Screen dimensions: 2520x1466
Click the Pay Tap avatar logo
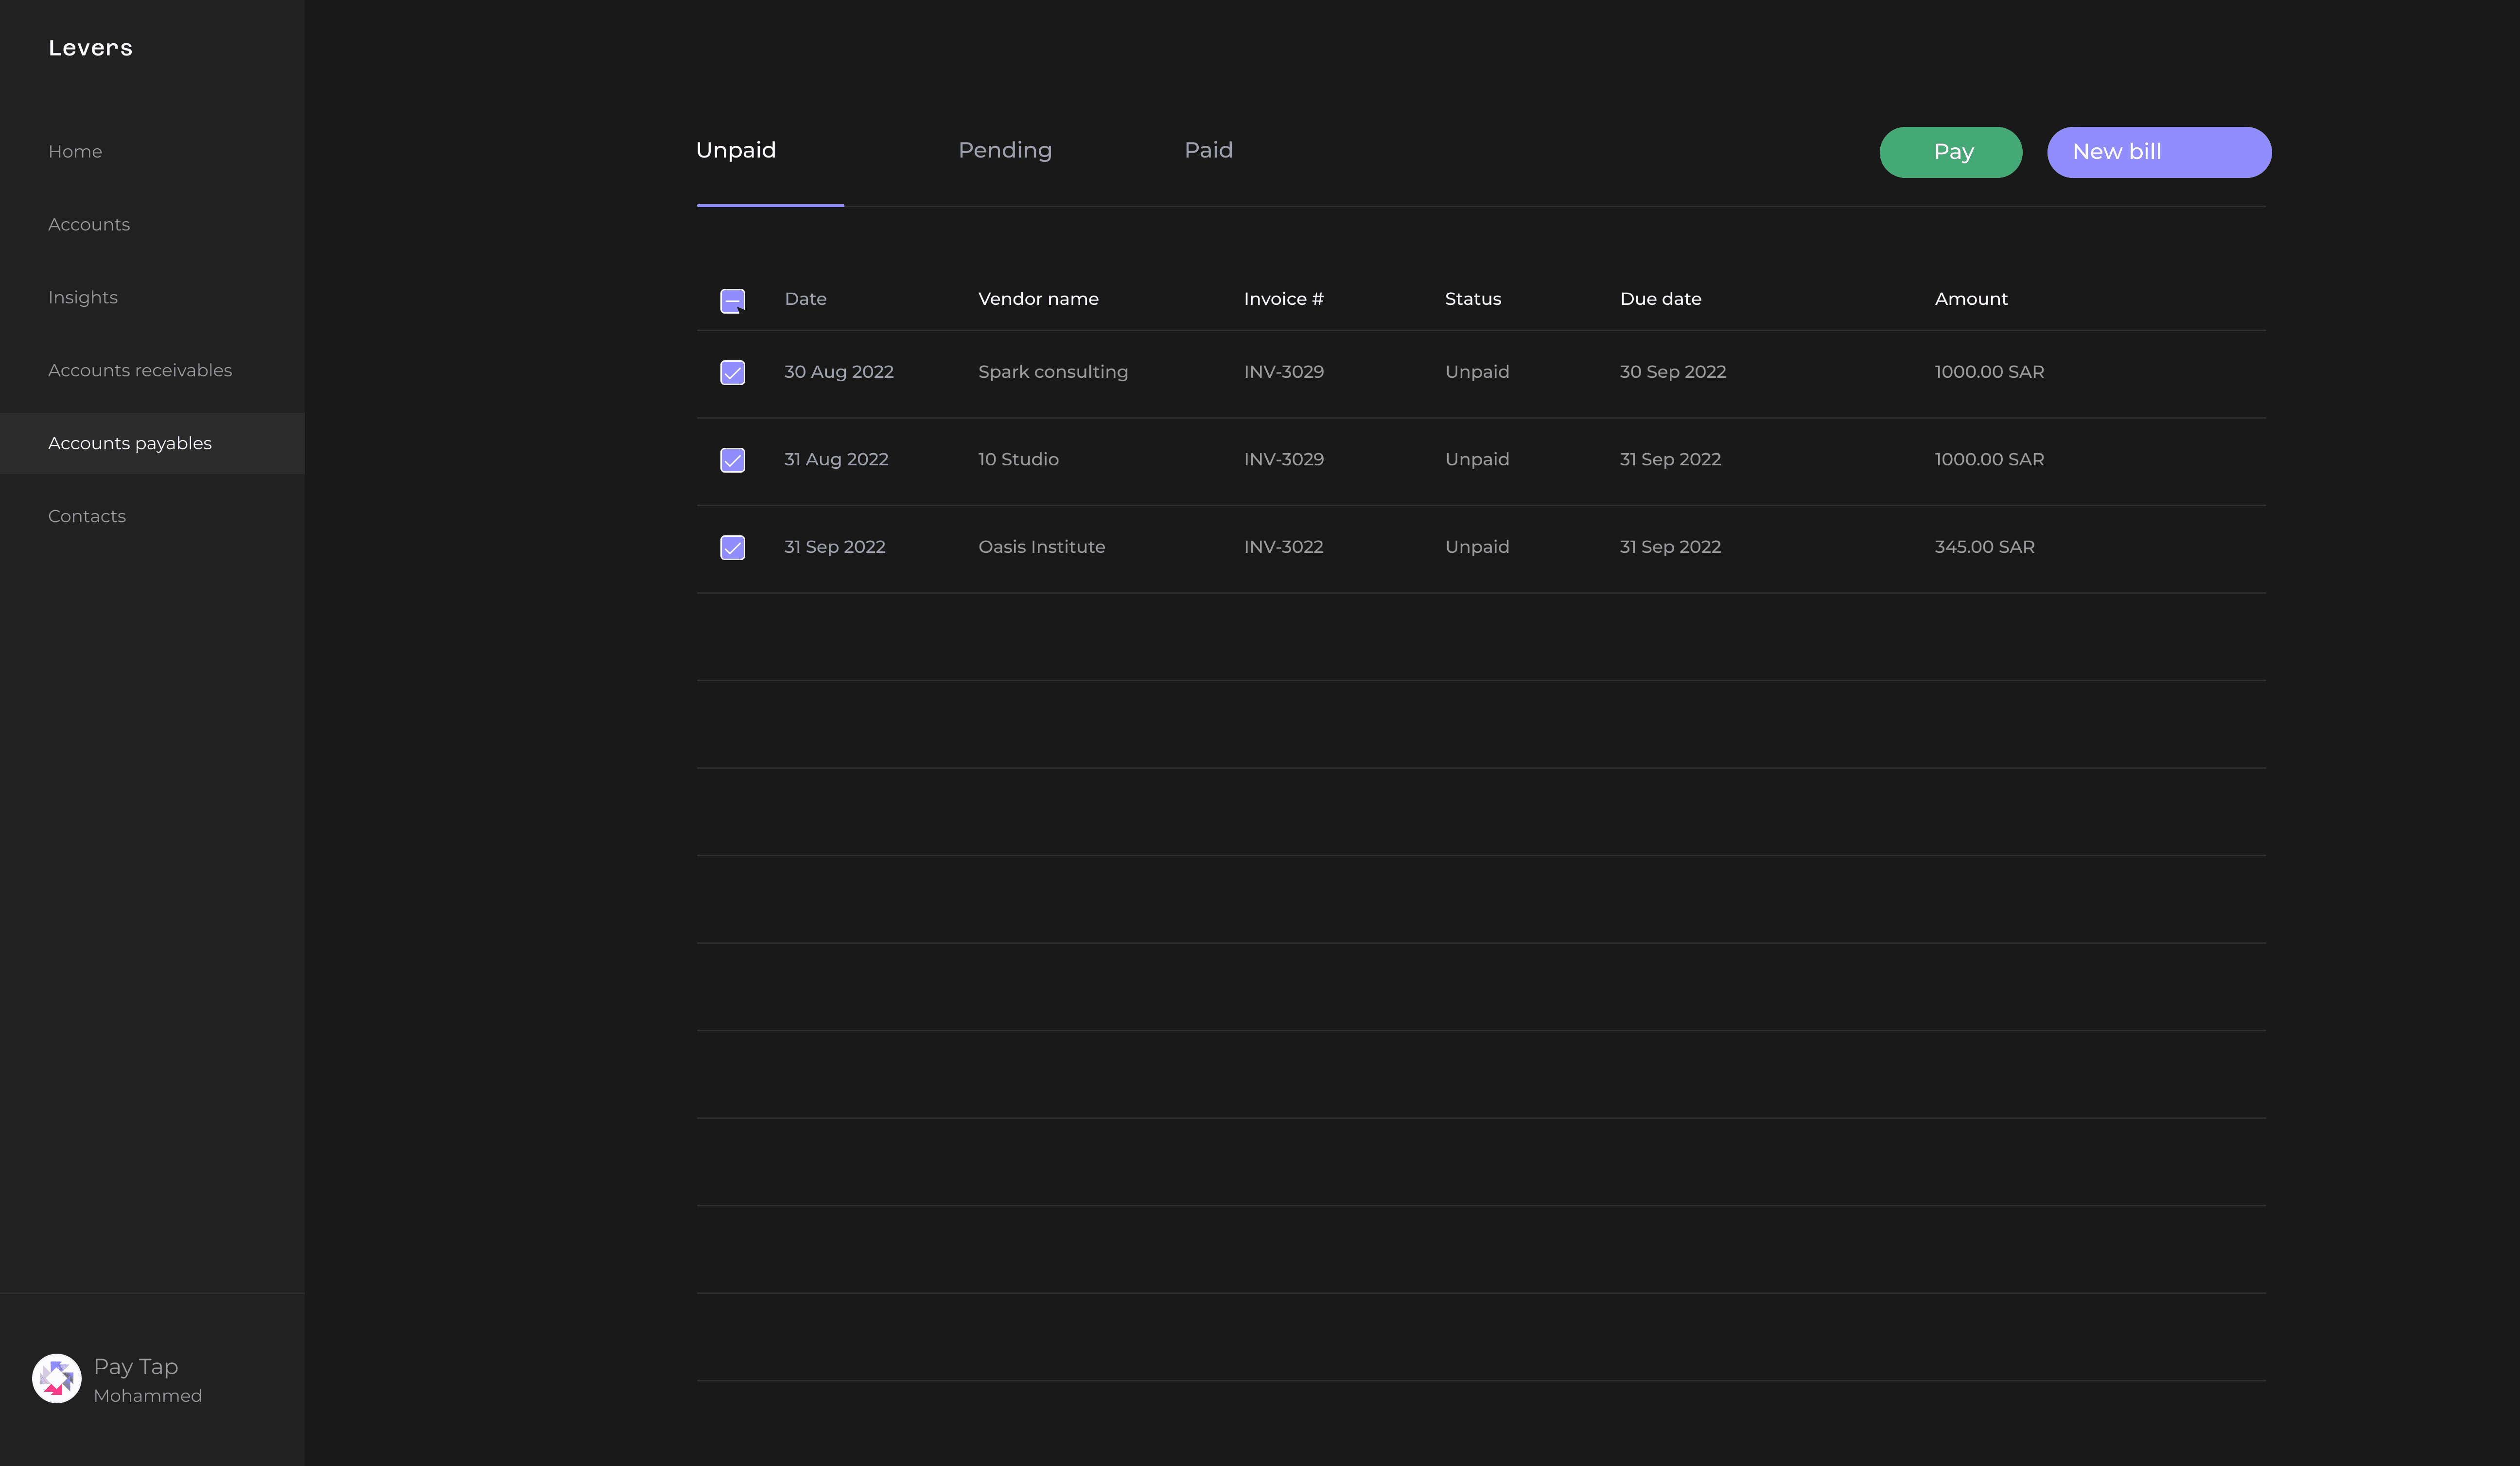pos(57,1379)
